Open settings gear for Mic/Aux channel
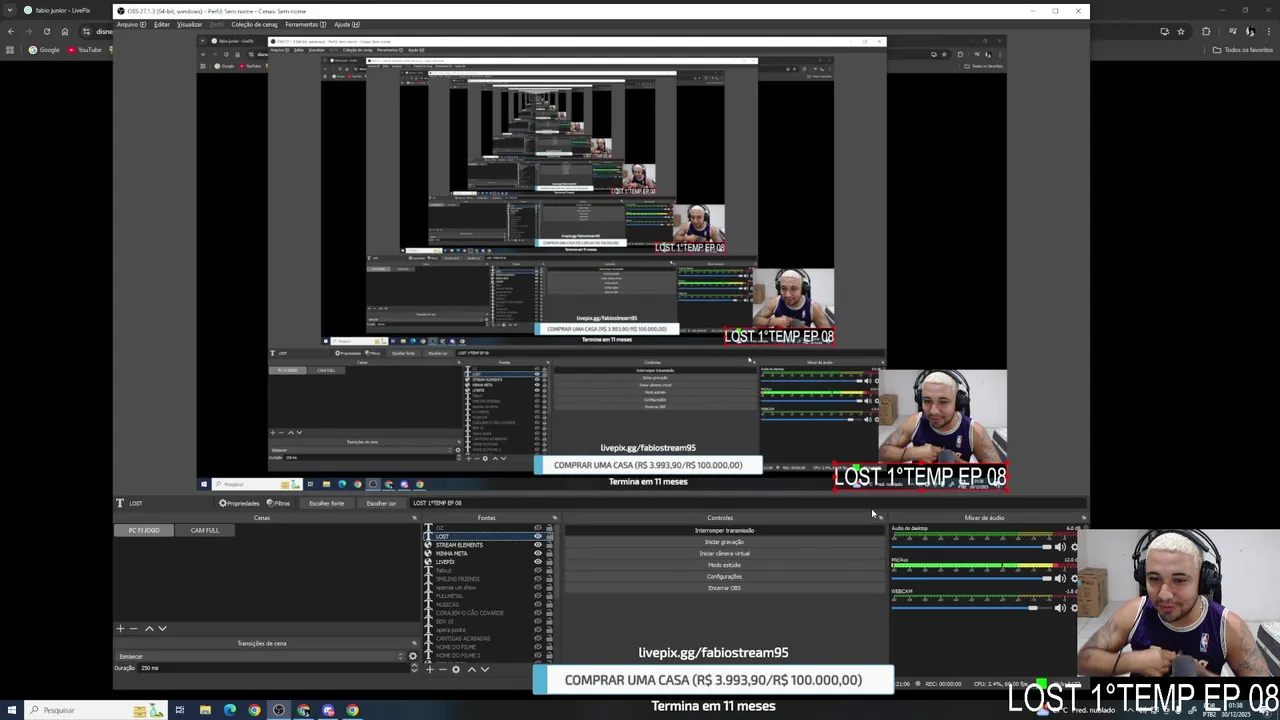Viewport: 1280px width, 720px height. tap(1074, 578)
